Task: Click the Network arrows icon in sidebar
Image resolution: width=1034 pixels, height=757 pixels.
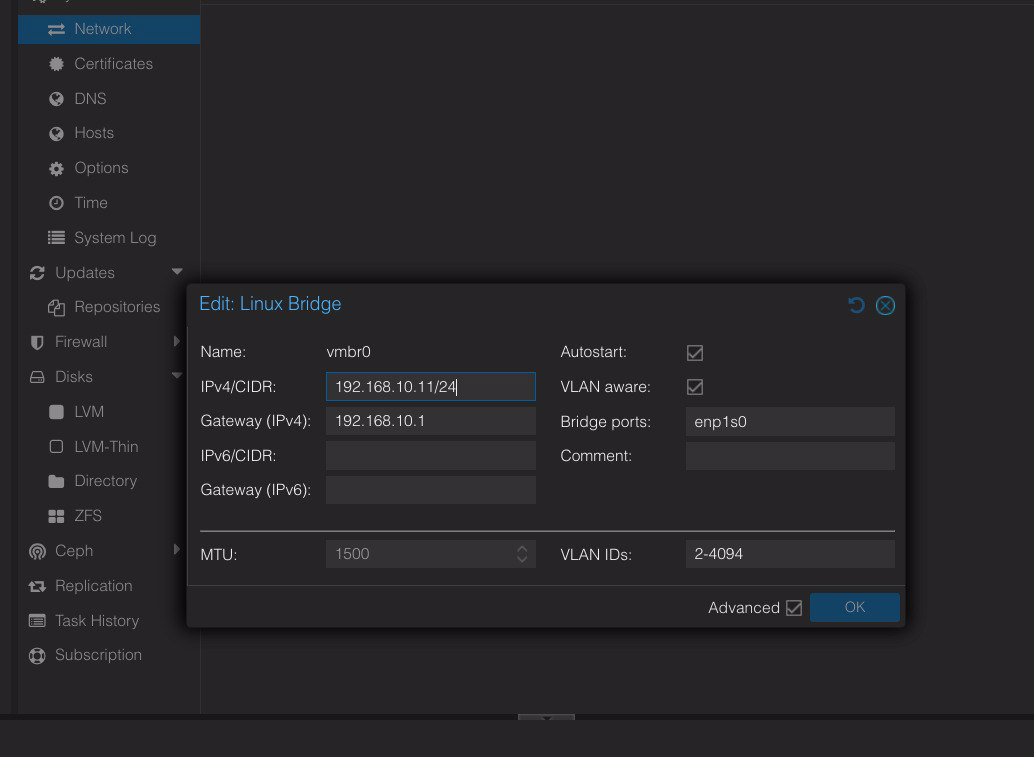Action: click(x=56, y=29)
